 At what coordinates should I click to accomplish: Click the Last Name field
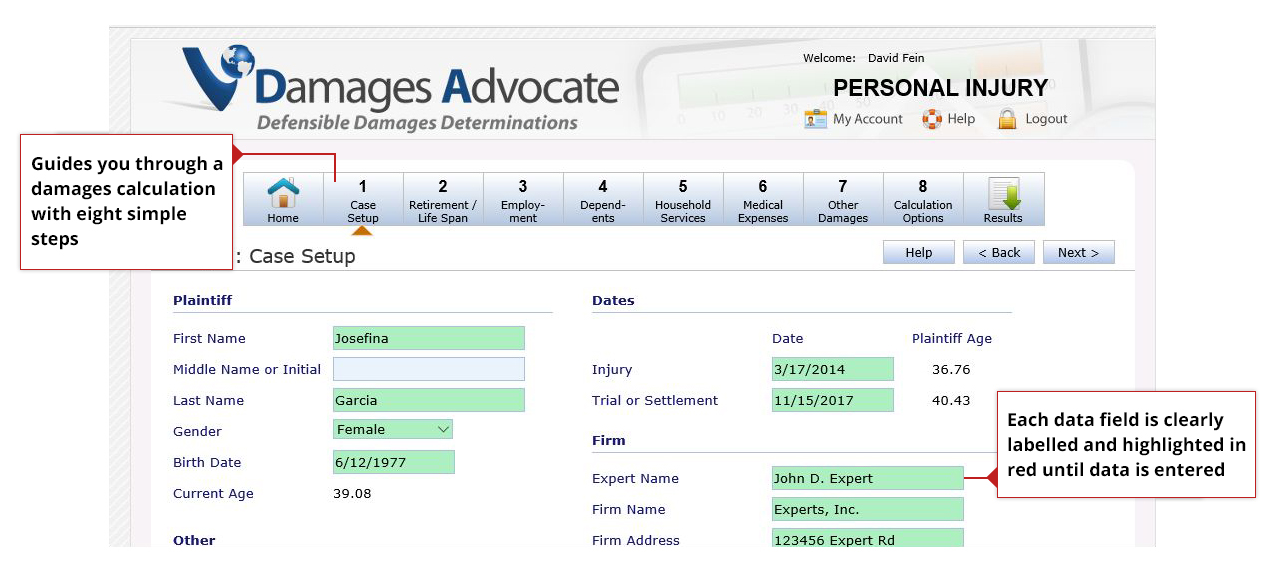pos(429,400)
